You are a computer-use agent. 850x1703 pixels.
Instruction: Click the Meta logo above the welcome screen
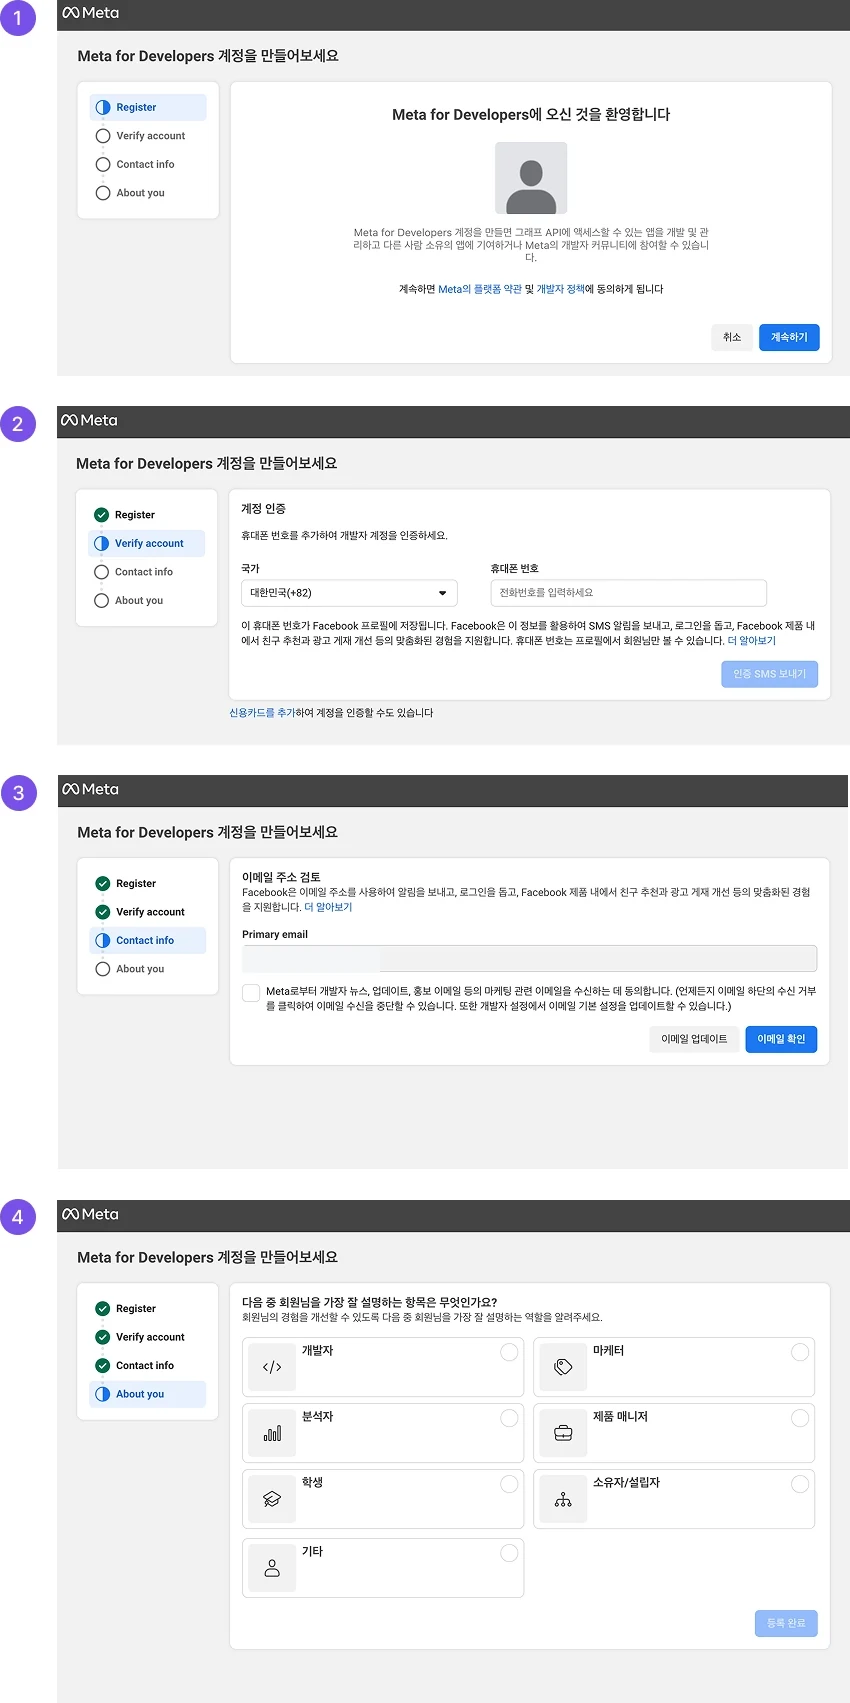tap(91, 13)
